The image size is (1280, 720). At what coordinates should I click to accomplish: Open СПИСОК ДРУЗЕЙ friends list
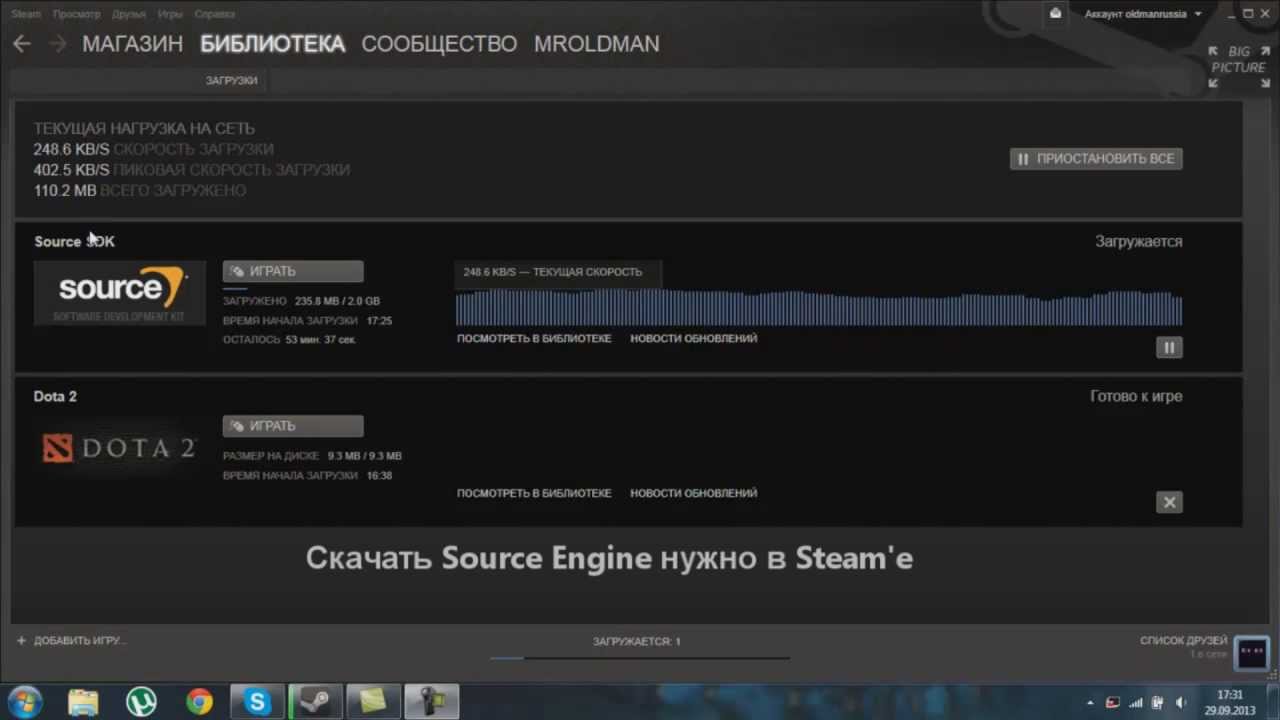coord(1184,640)
